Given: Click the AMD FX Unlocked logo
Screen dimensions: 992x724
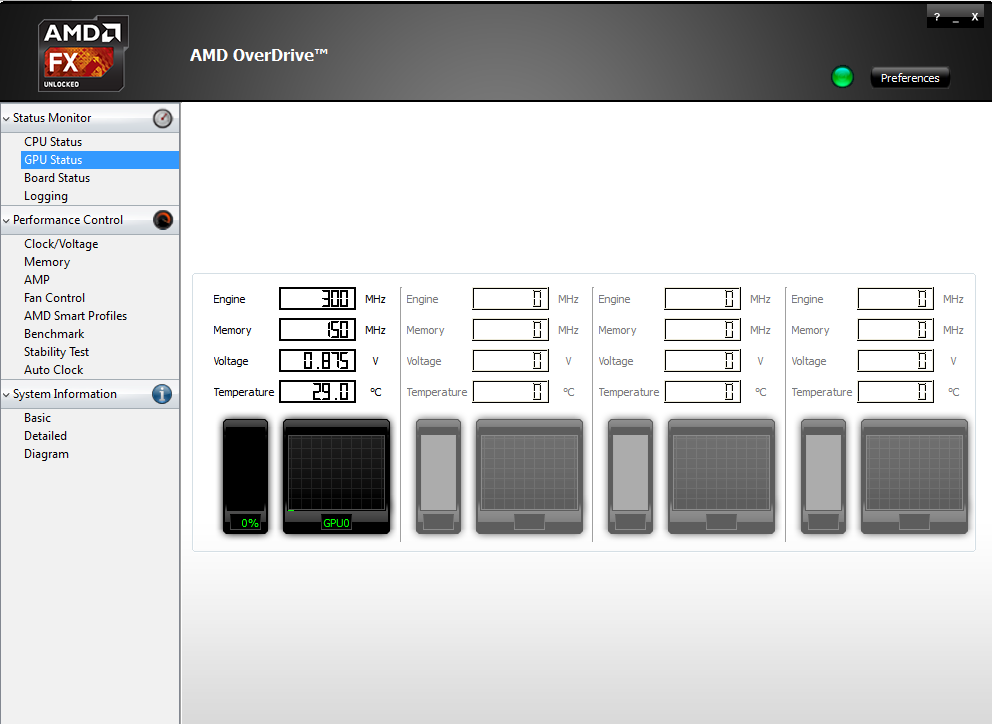Looking at the screenshot, I should (83, 54).
